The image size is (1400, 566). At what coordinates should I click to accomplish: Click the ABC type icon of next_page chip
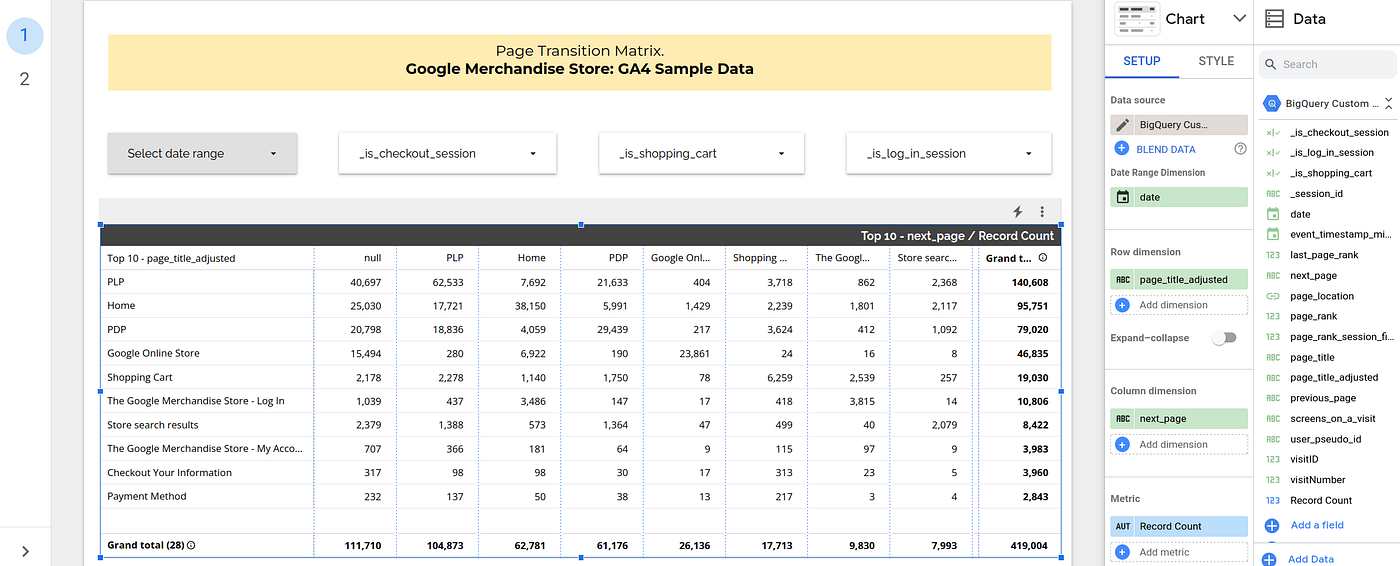pos(1123,419)
